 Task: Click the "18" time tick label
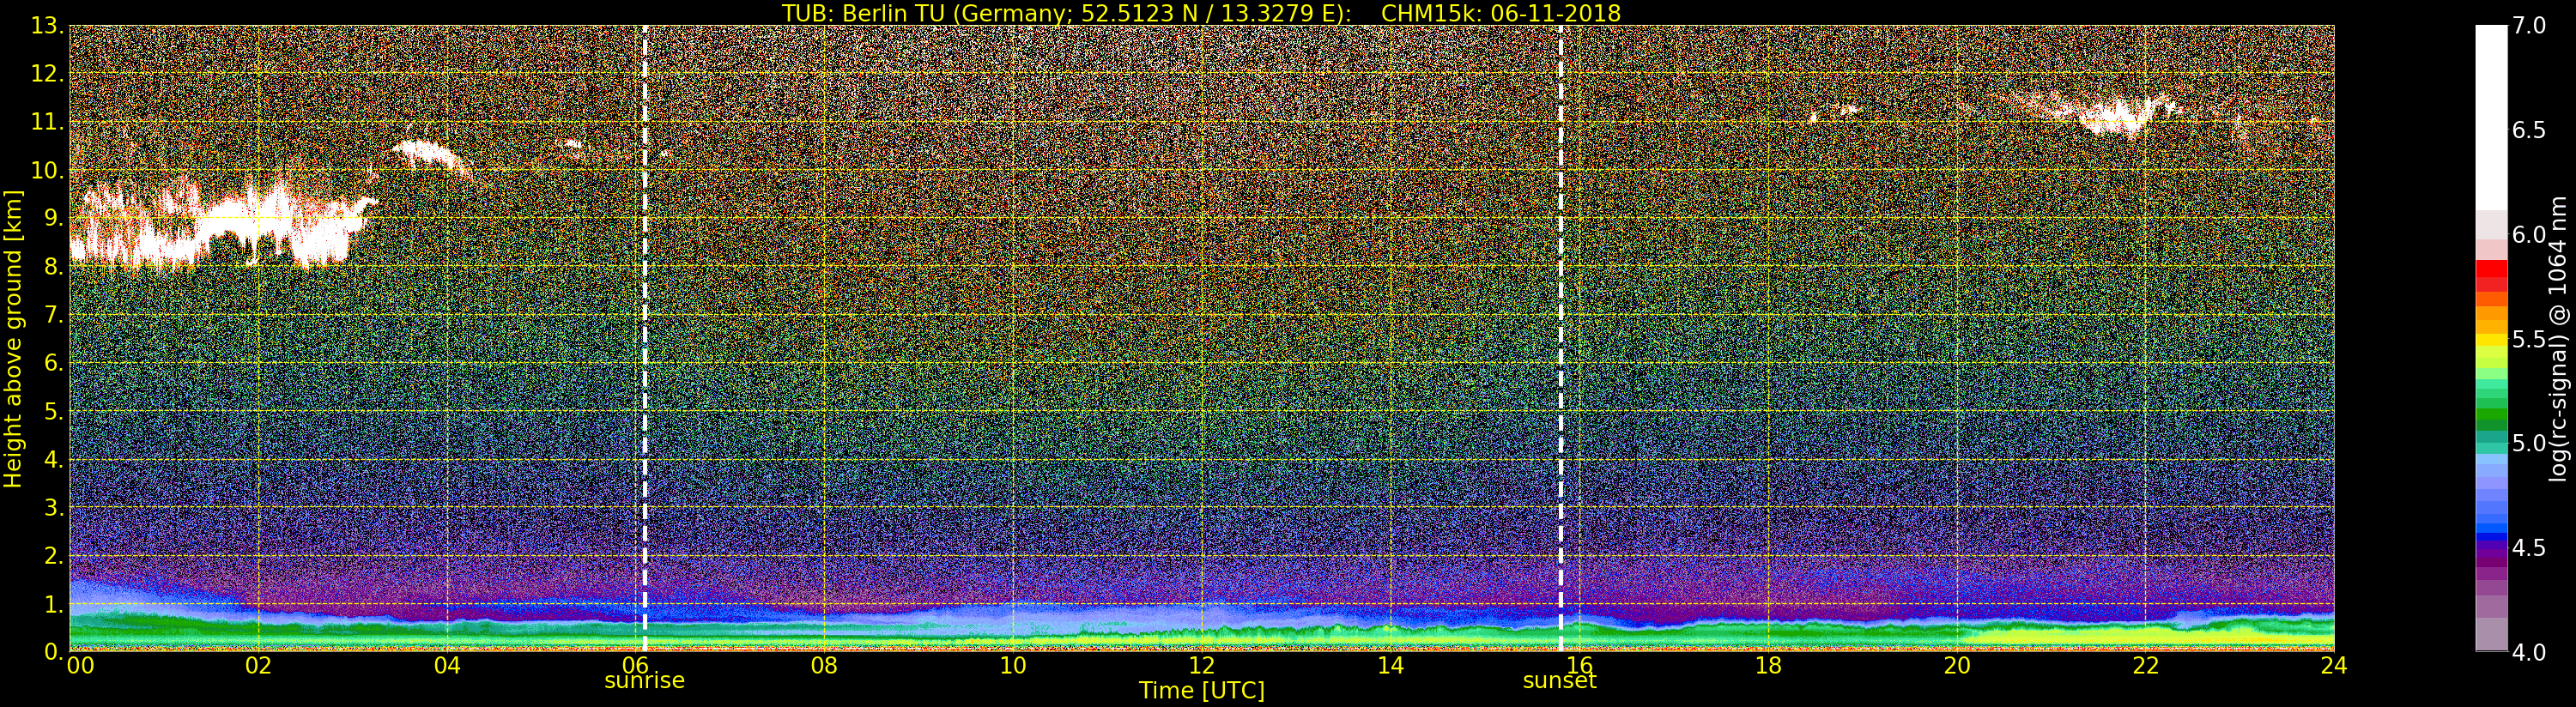click(x=1768, y=665)
